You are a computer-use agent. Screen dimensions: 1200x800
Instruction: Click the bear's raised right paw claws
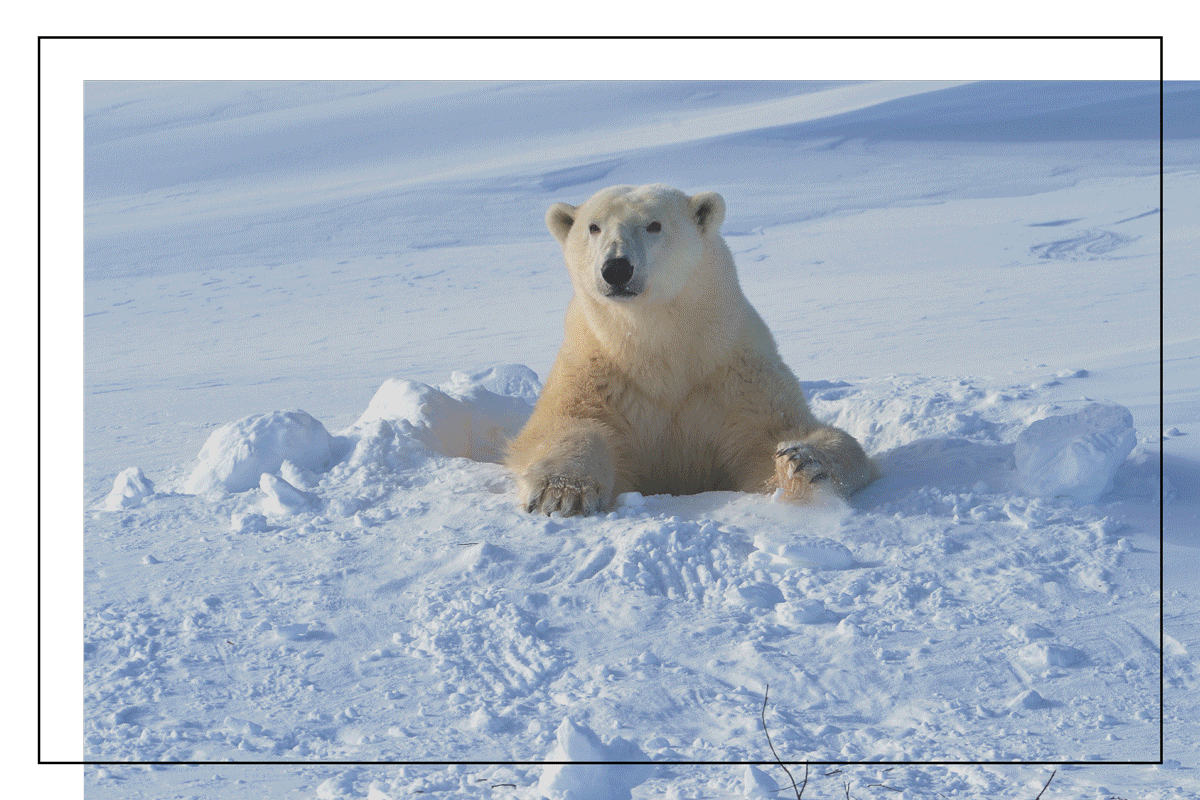point(802,461)
